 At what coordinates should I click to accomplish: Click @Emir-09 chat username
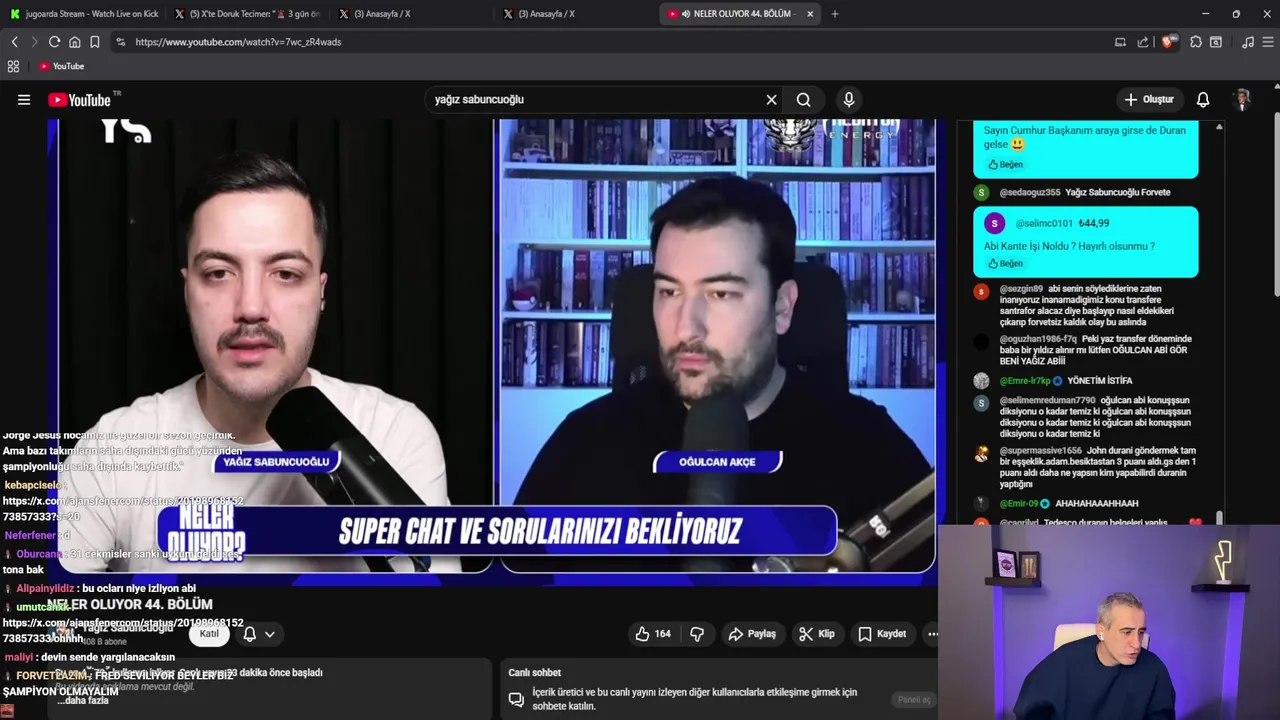coord(1019,503)
